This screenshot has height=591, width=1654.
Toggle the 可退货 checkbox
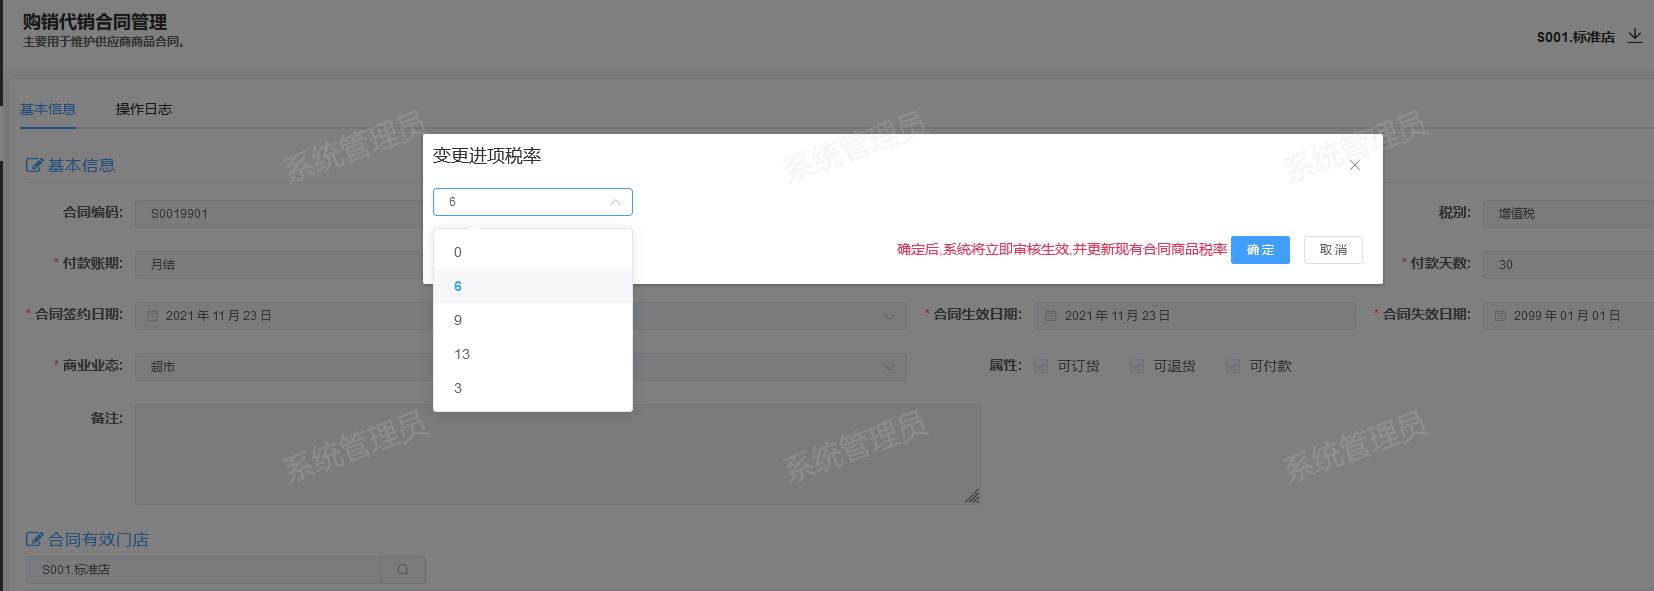point(1137,366)
